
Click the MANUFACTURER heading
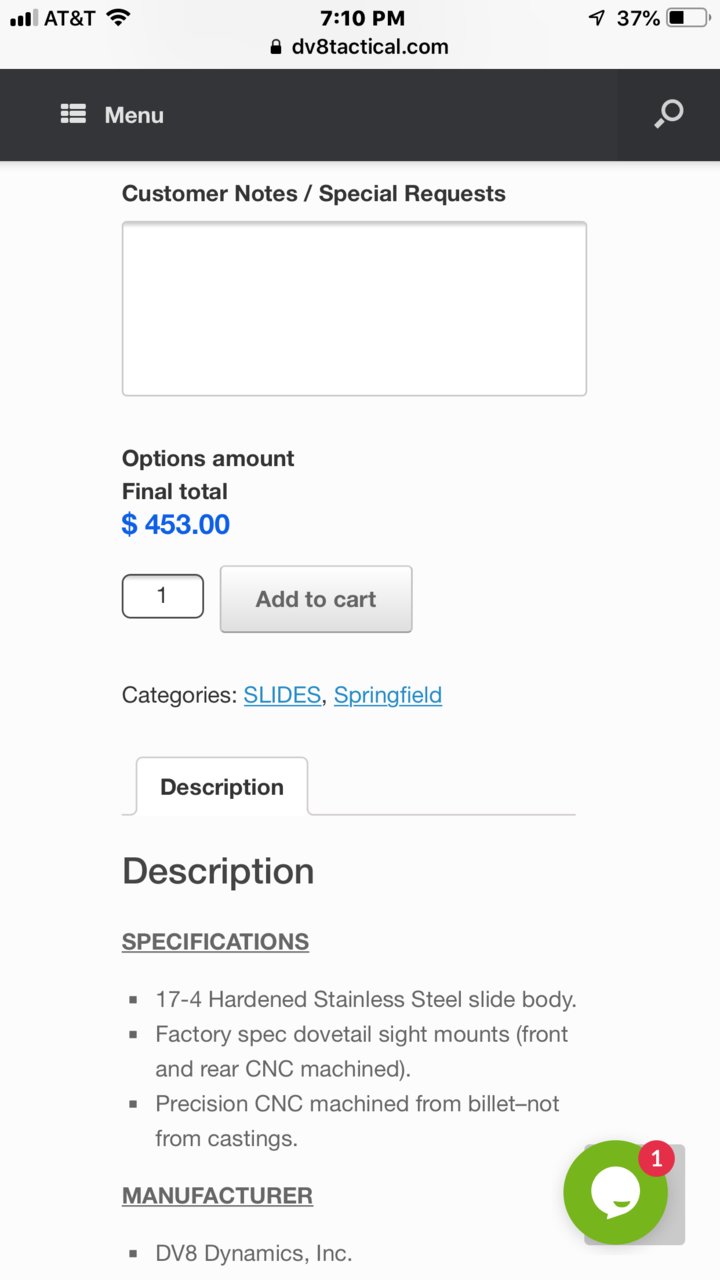217,1196
